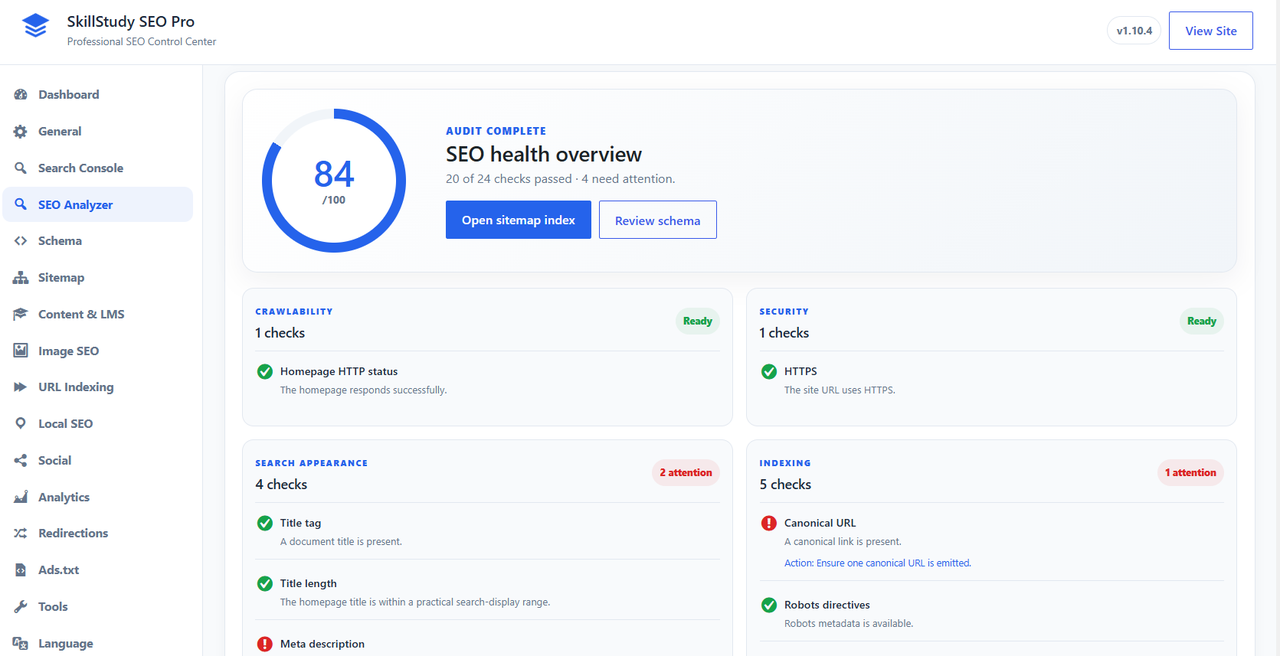This screenshot has height=656, width=1280.
Task: Click 'Action: Ensure one canonical URL is emitted.'
Action: click(x=878, y=563)
